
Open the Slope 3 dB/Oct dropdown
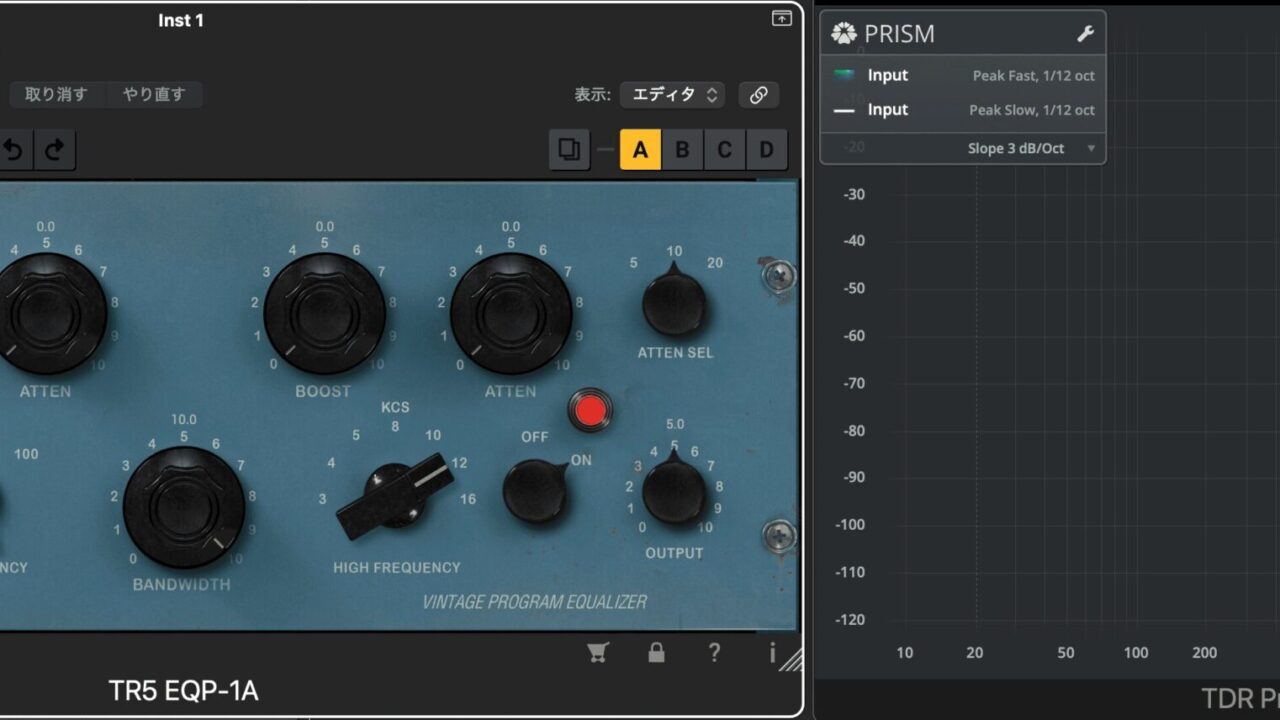[x=1030, y=149]
